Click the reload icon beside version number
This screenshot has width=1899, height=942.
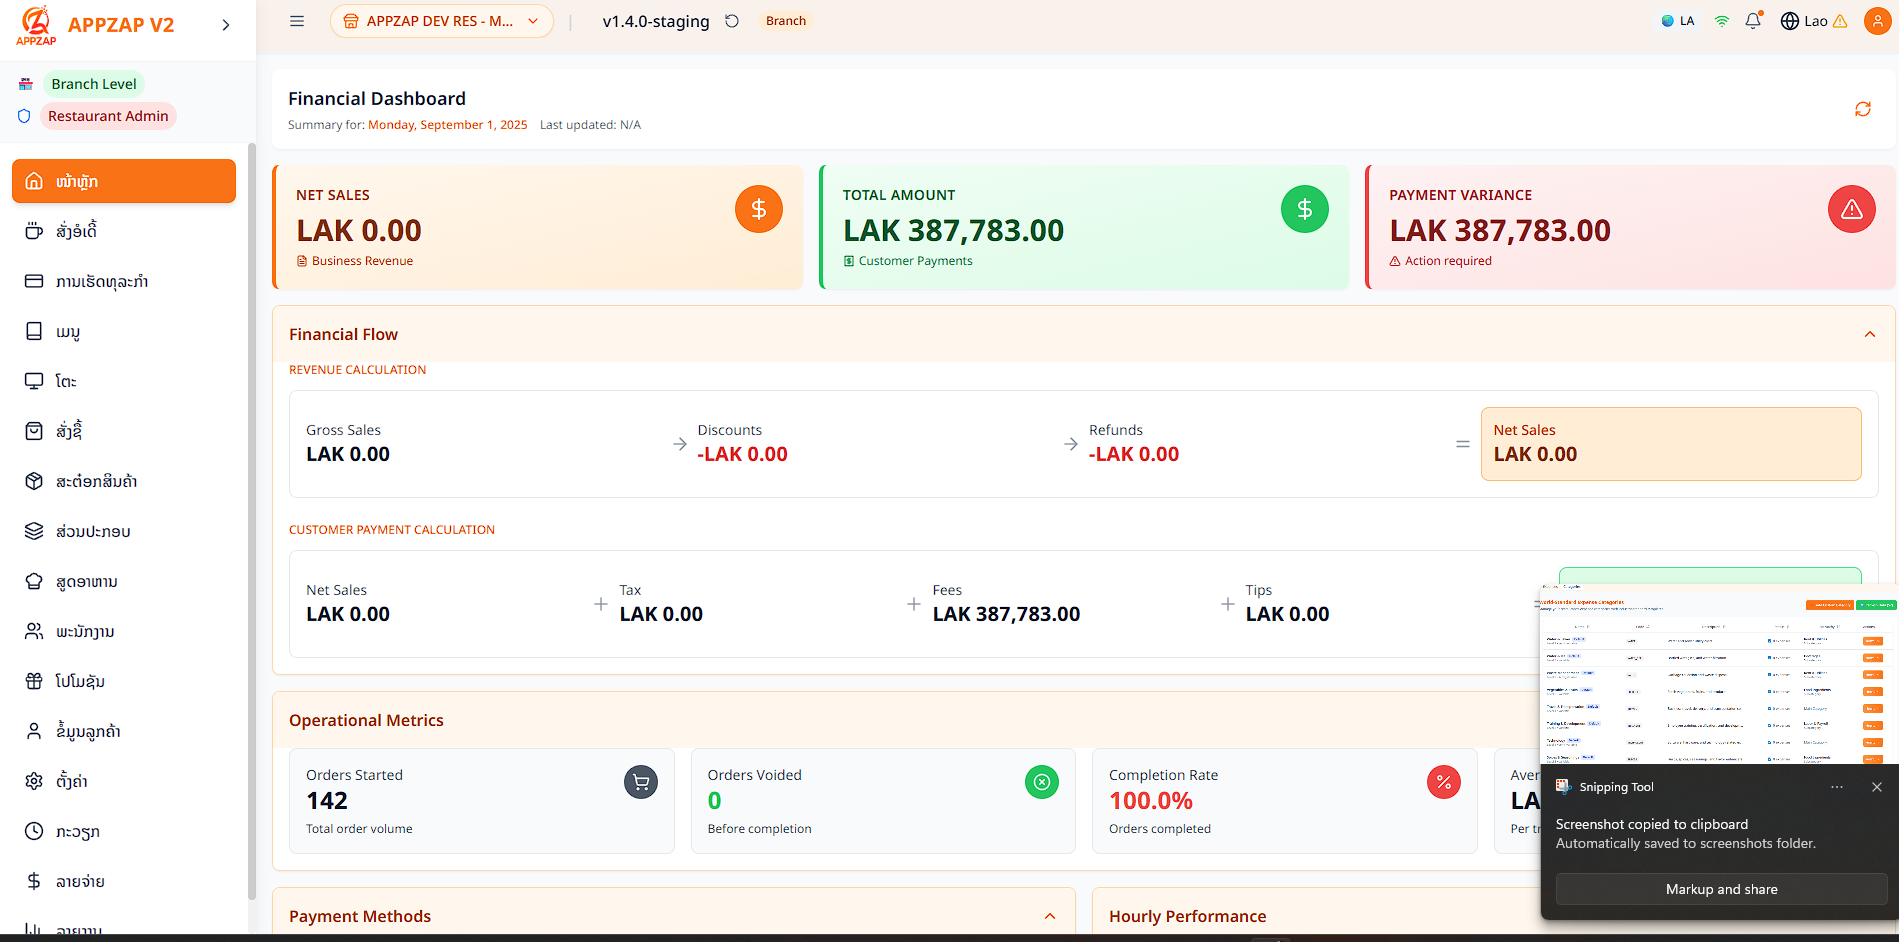click(732, 21)
